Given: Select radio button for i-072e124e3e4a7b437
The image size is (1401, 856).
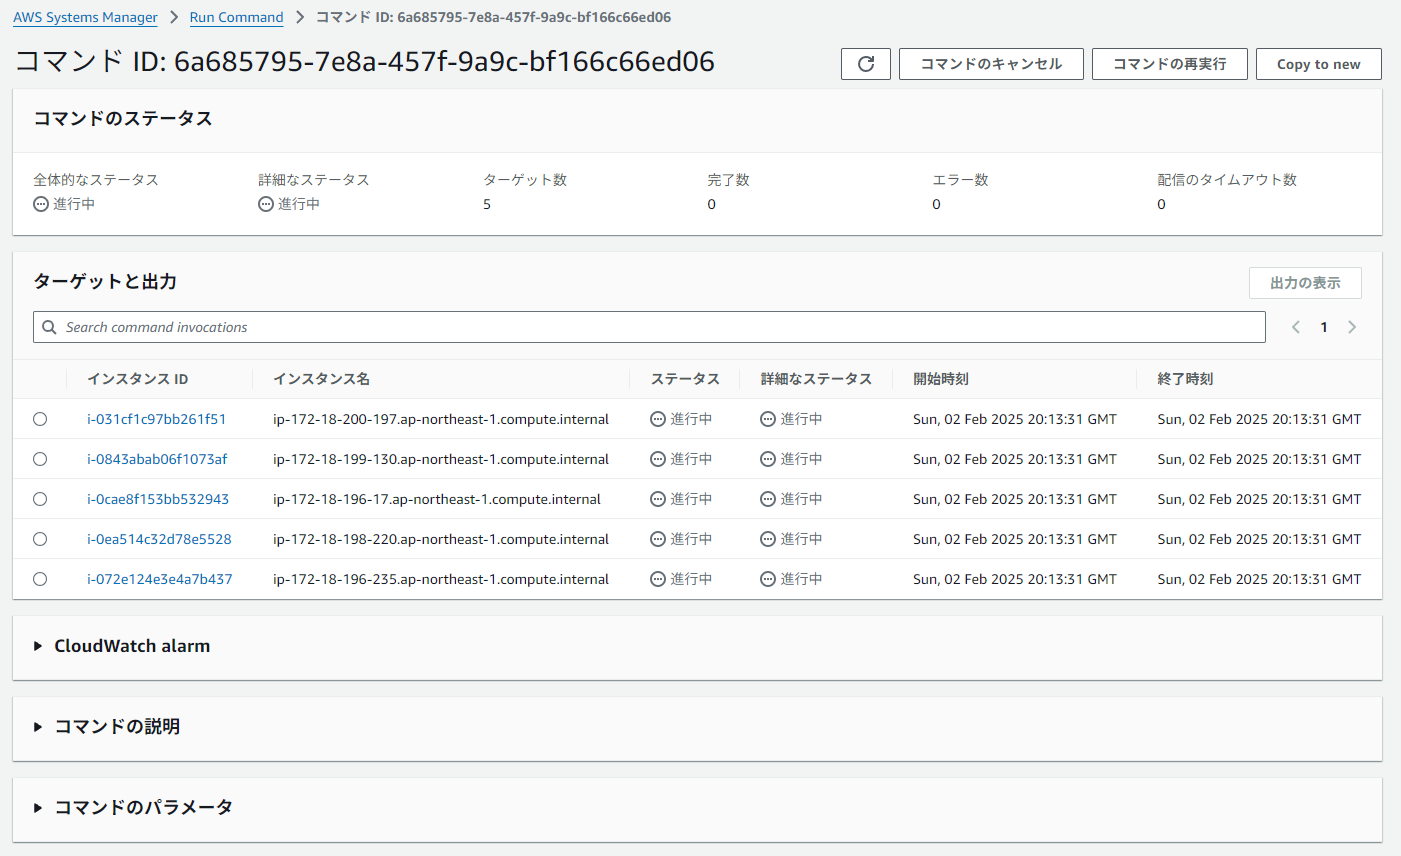Looking at the screenshot, I should (x=40, y=579).
